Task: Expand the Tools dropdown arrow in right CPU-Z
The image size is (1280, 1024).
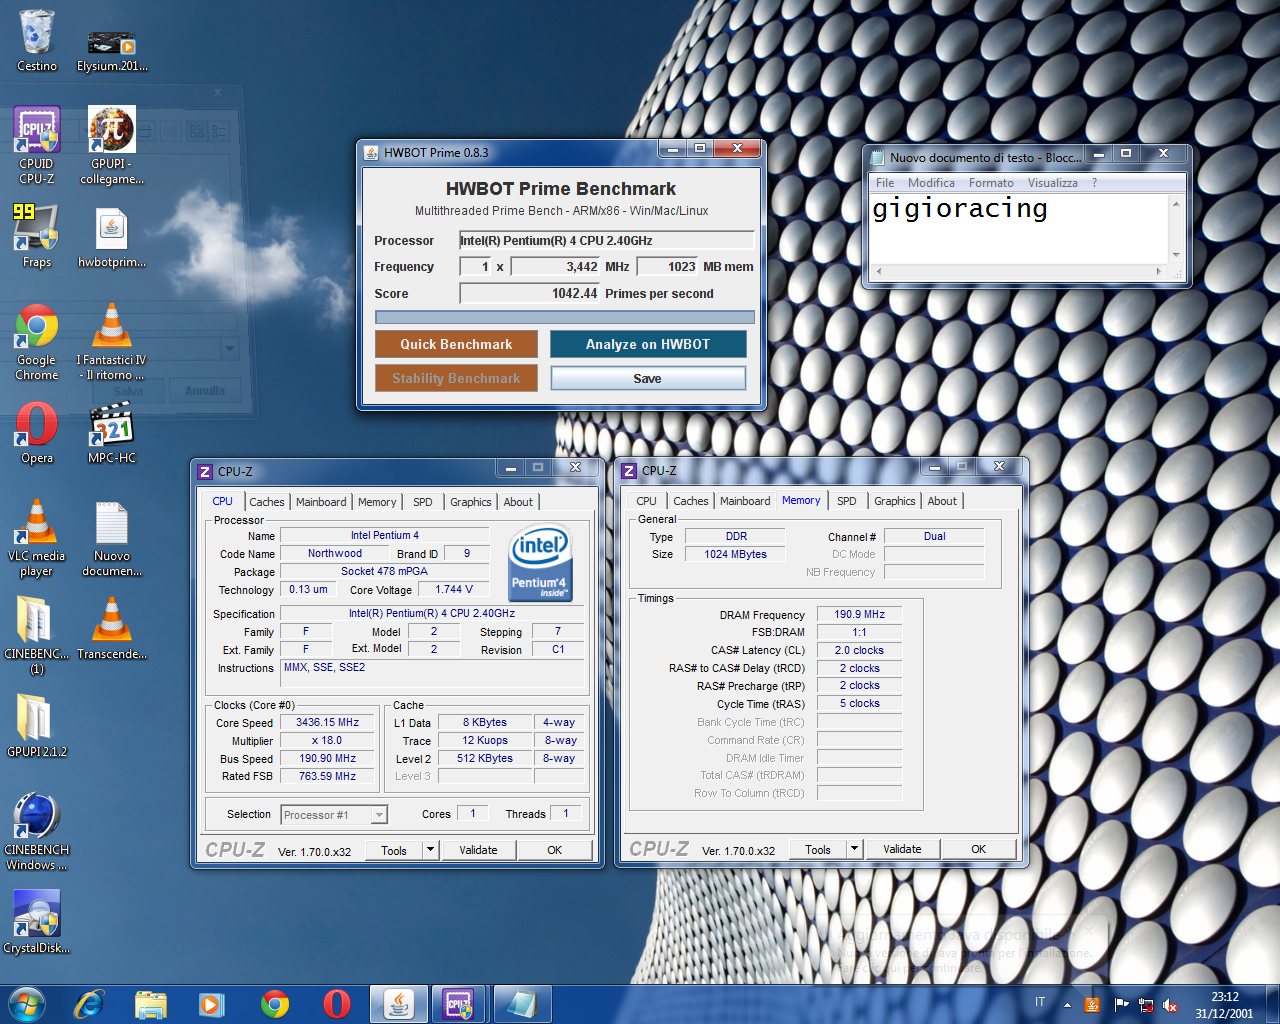Action: point(855,849)
